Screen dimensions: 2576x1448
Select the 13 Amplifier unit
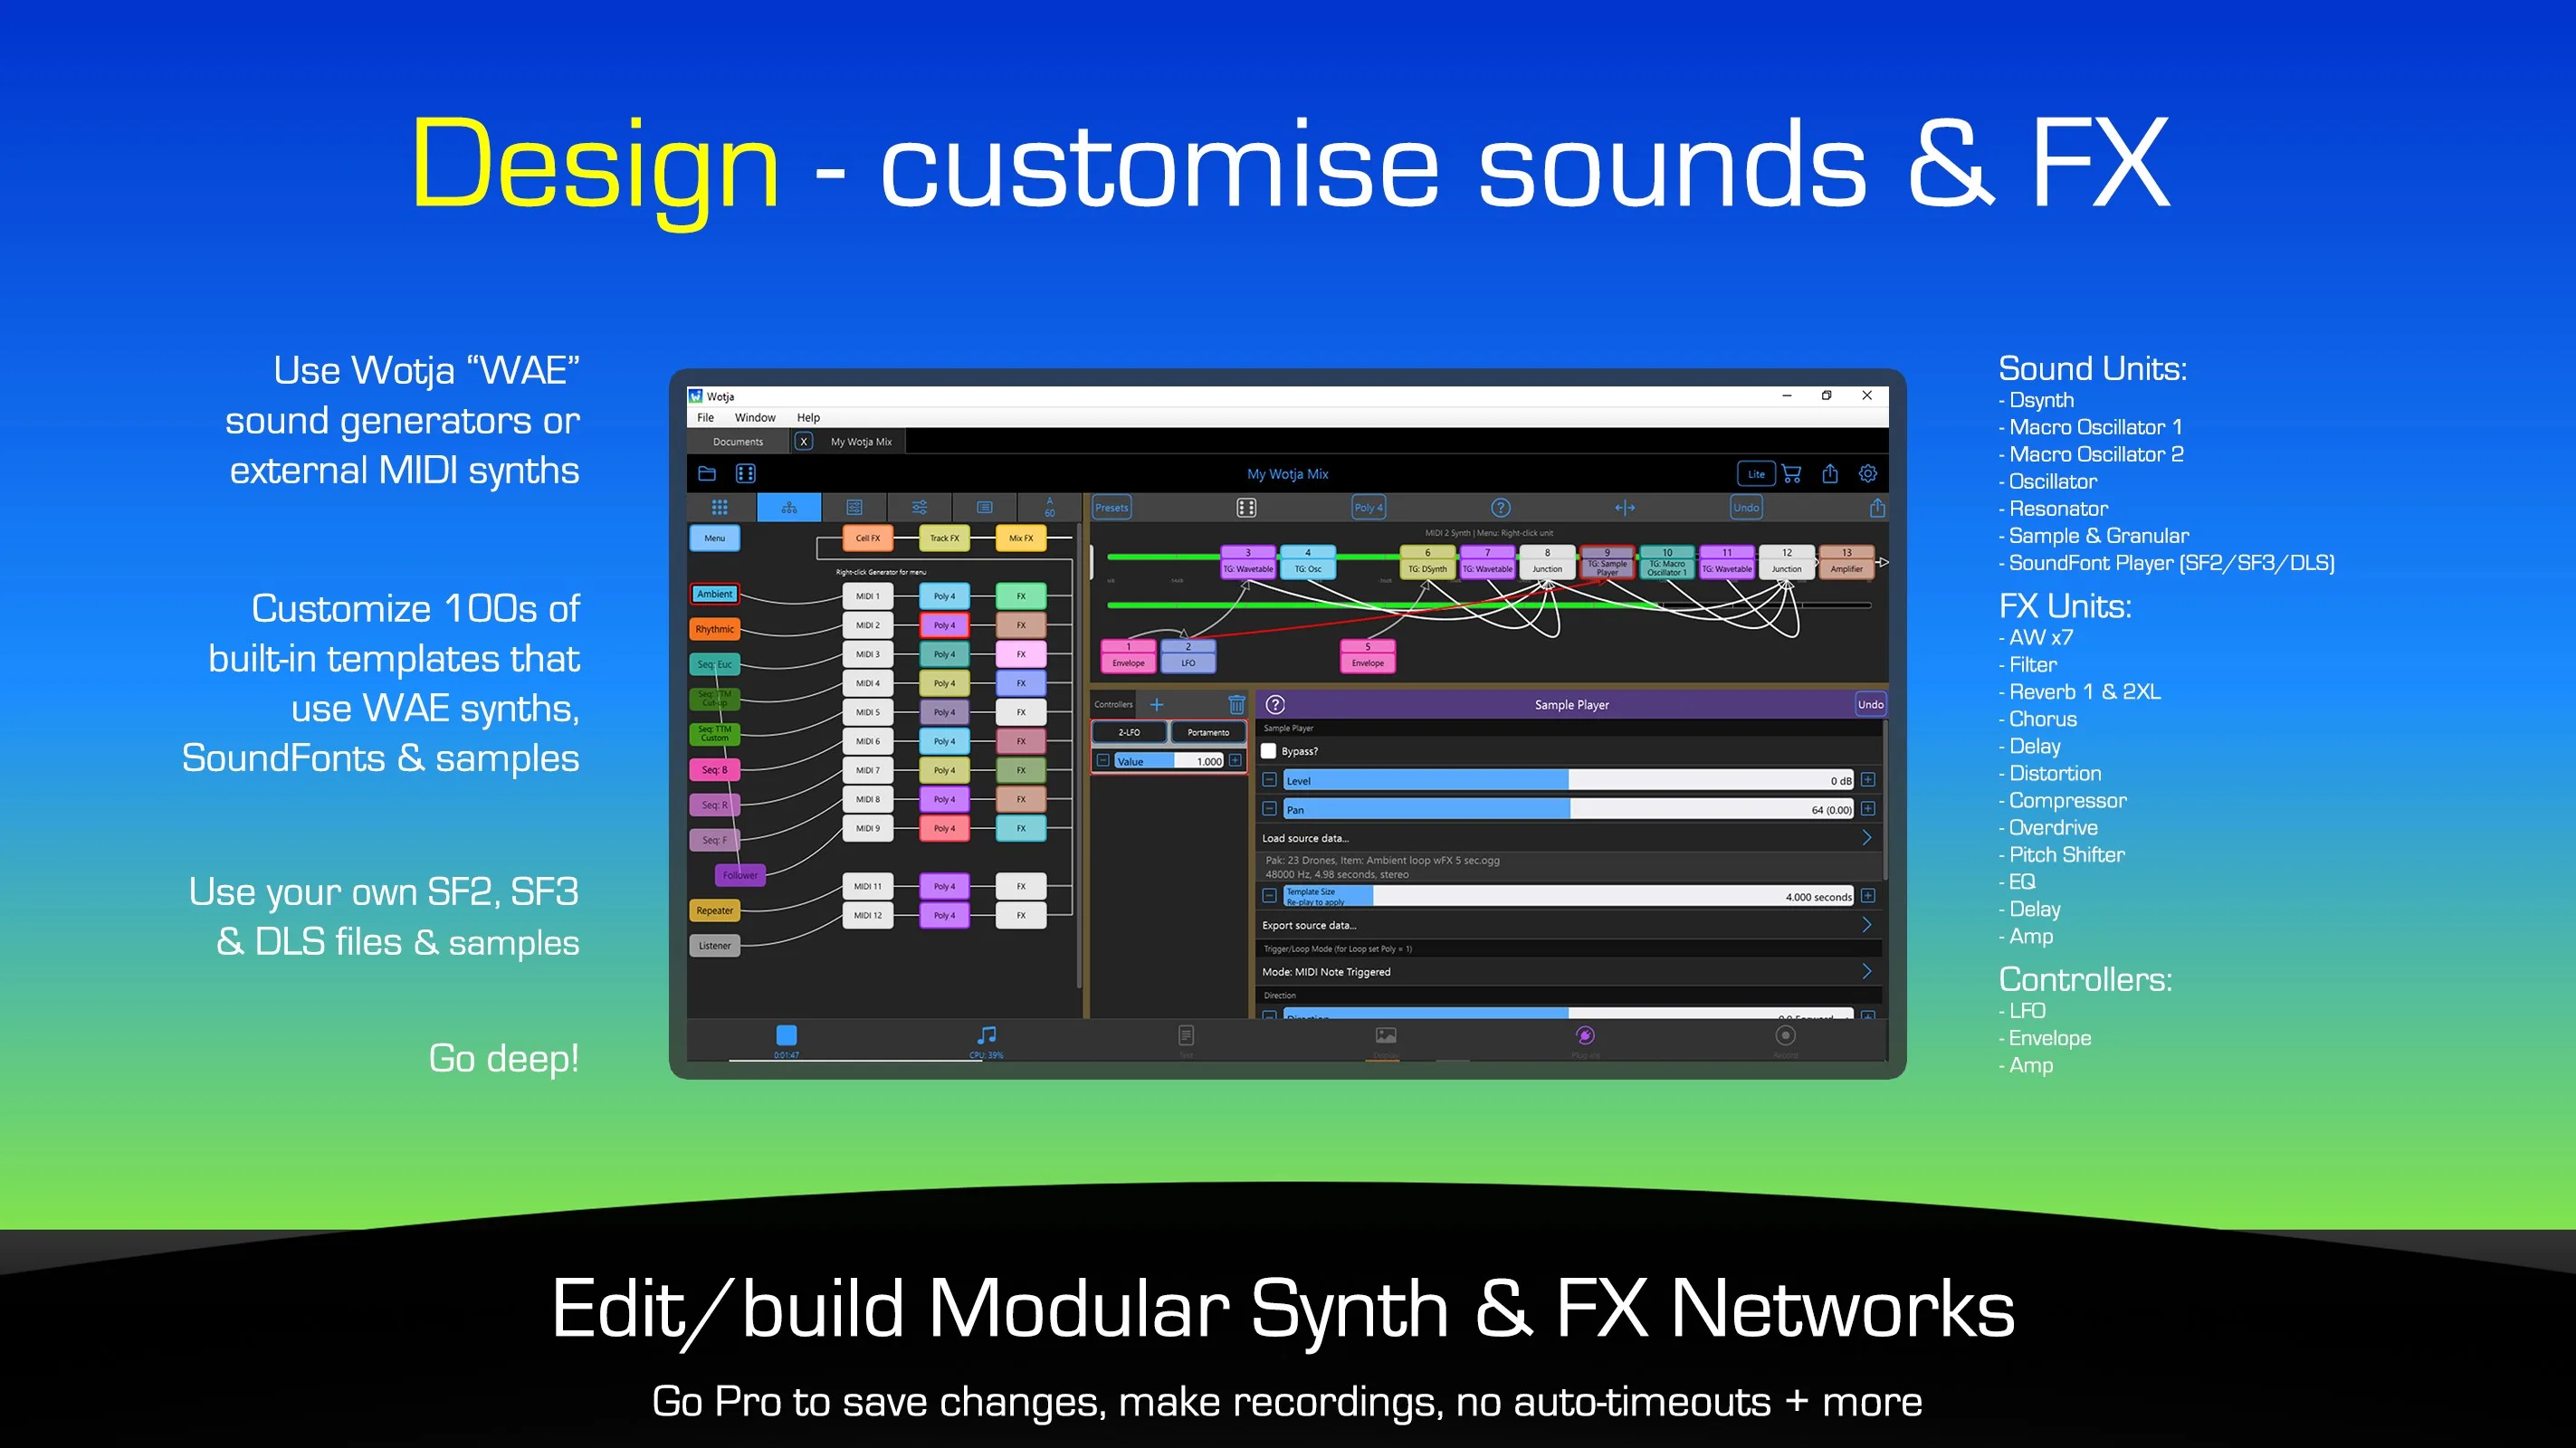[1847, 562]
